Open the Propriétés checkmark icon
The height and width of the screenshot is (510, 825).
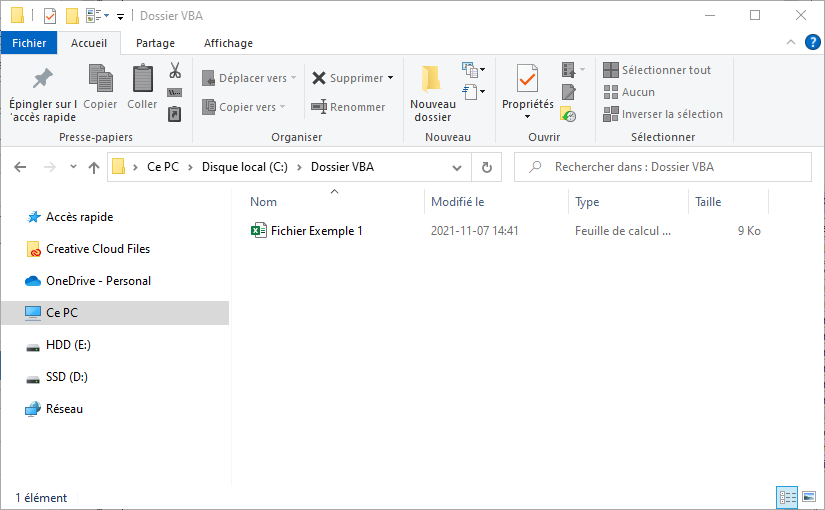[527, 79]
